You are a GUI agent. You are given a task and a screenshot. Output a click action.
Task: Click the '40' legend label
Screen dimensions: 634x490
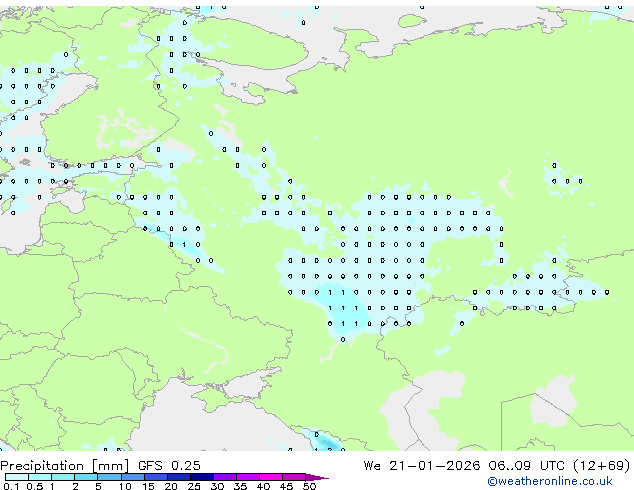pos(264,486)
